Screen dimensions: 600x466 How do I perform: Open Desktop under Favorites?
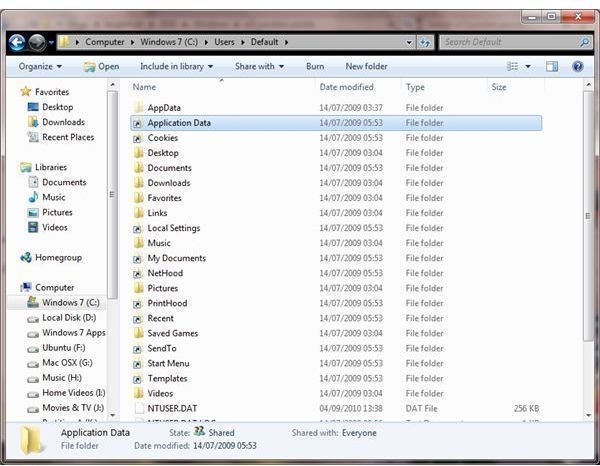coord(50,107)
